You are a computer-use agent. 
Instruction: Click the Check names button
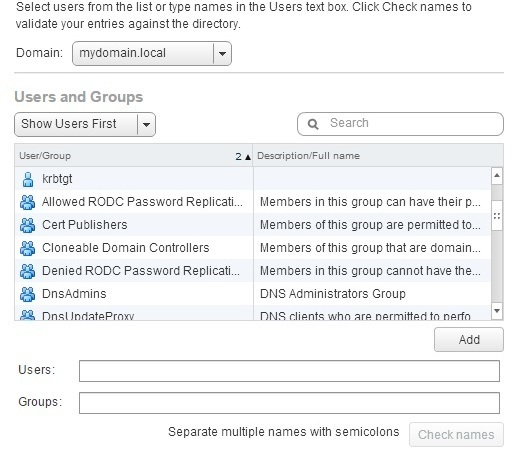[x=456, y=435]
